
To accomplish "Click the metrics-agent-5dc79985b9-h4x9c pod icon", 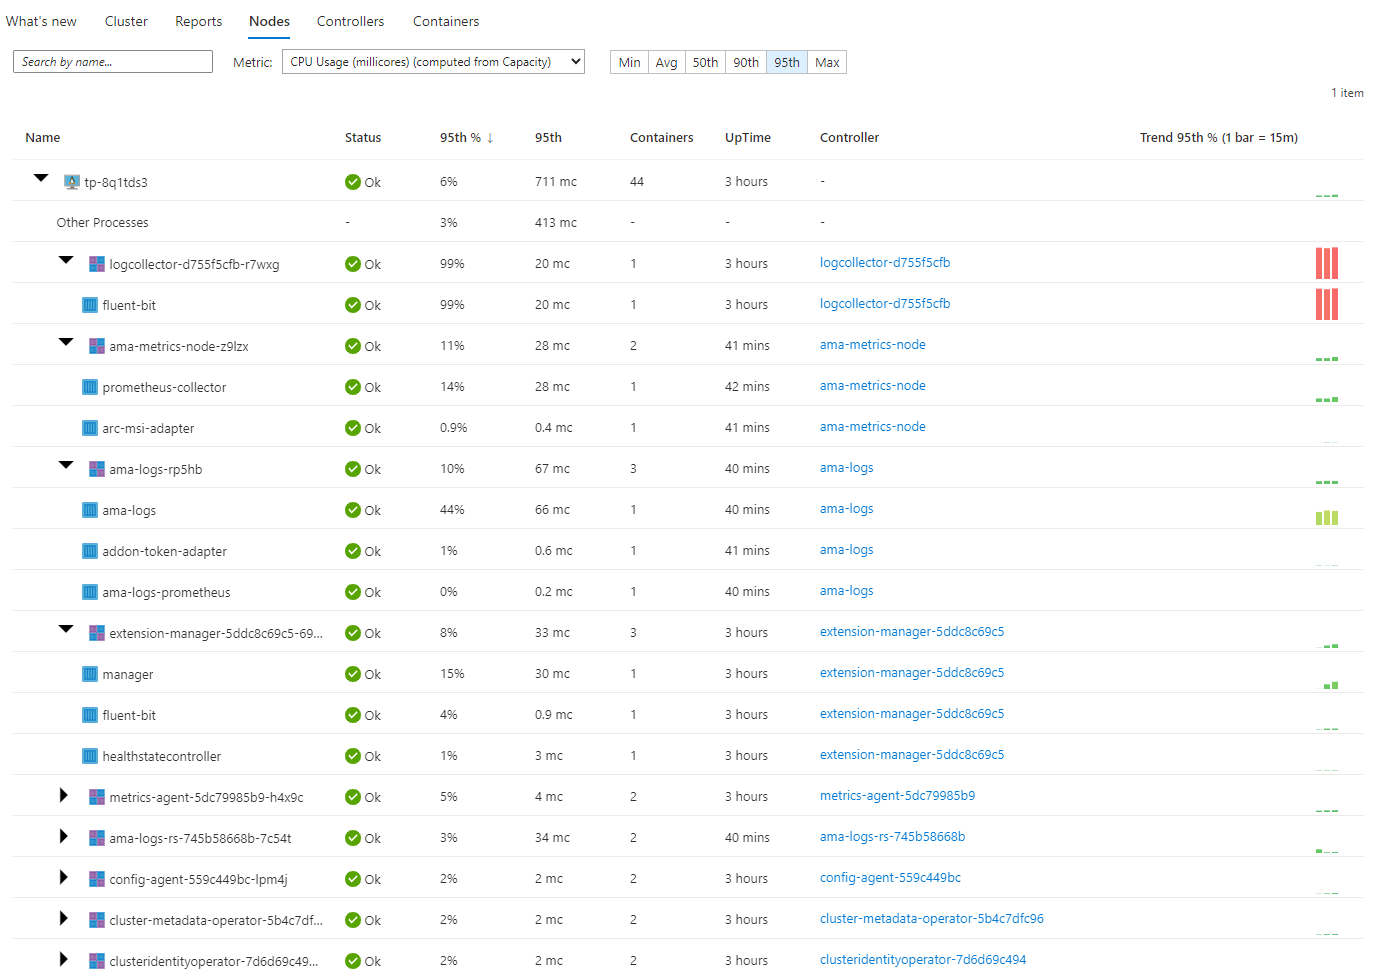I will coord(97,797).
